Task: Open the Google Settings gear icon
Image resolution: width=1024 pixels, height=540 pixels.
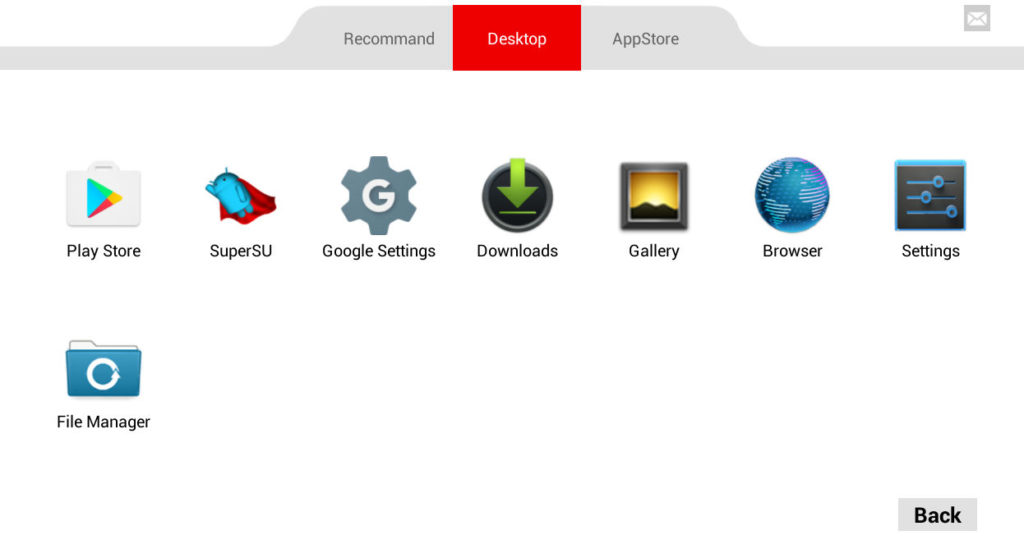Action: point(379,195)
